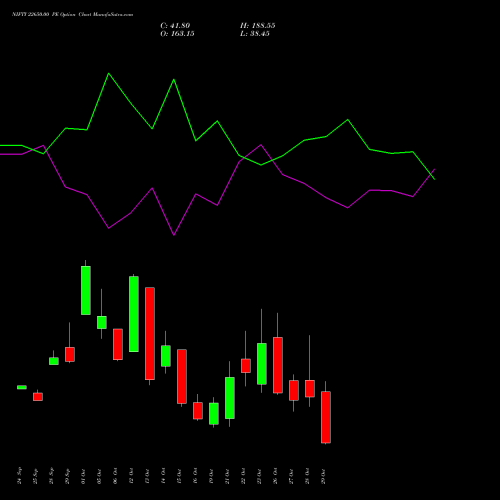The image size is (500, 500).
Task: Click the 29 Sep date label
Action: (68, 476)
